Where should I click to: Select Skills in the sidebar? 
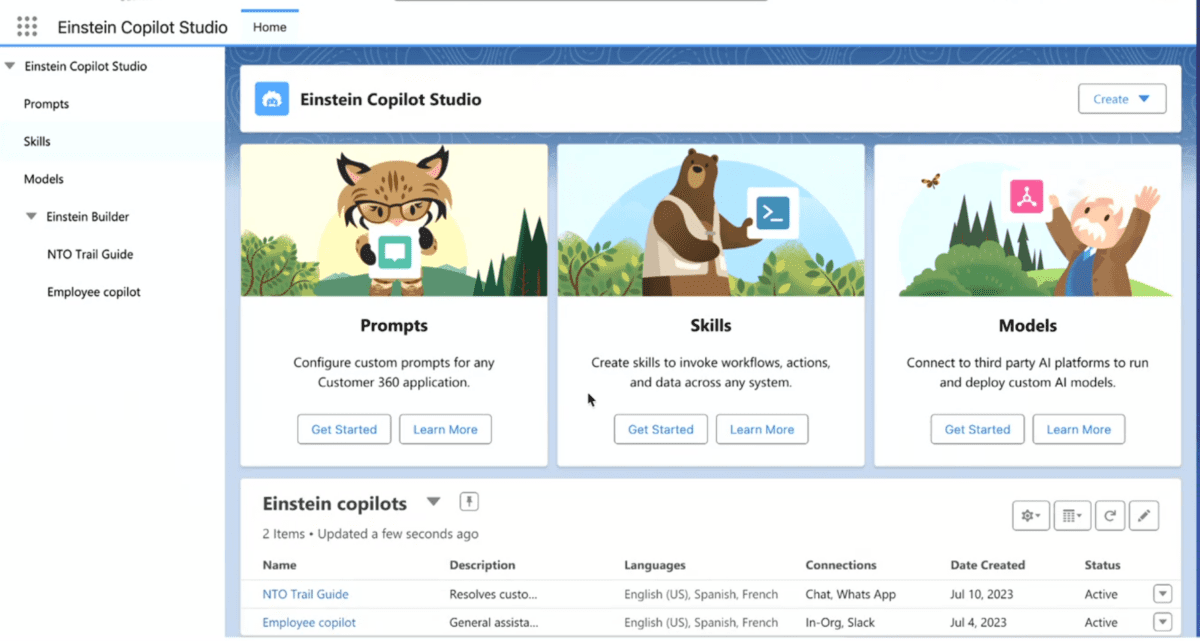pyautogui.click(x=37, y=142)
